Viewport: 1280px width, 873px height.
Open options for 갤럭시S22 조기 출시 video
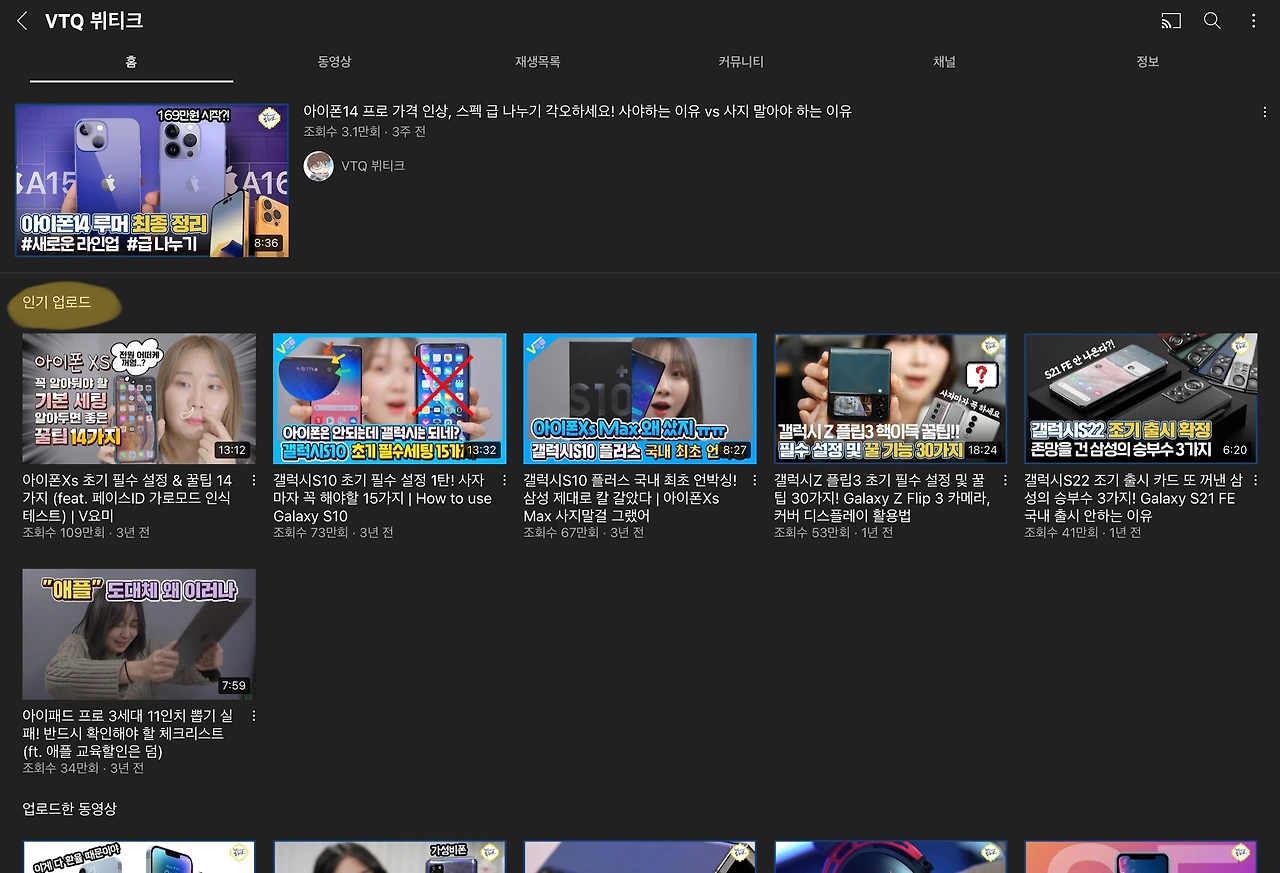(x=1256, y=480)
